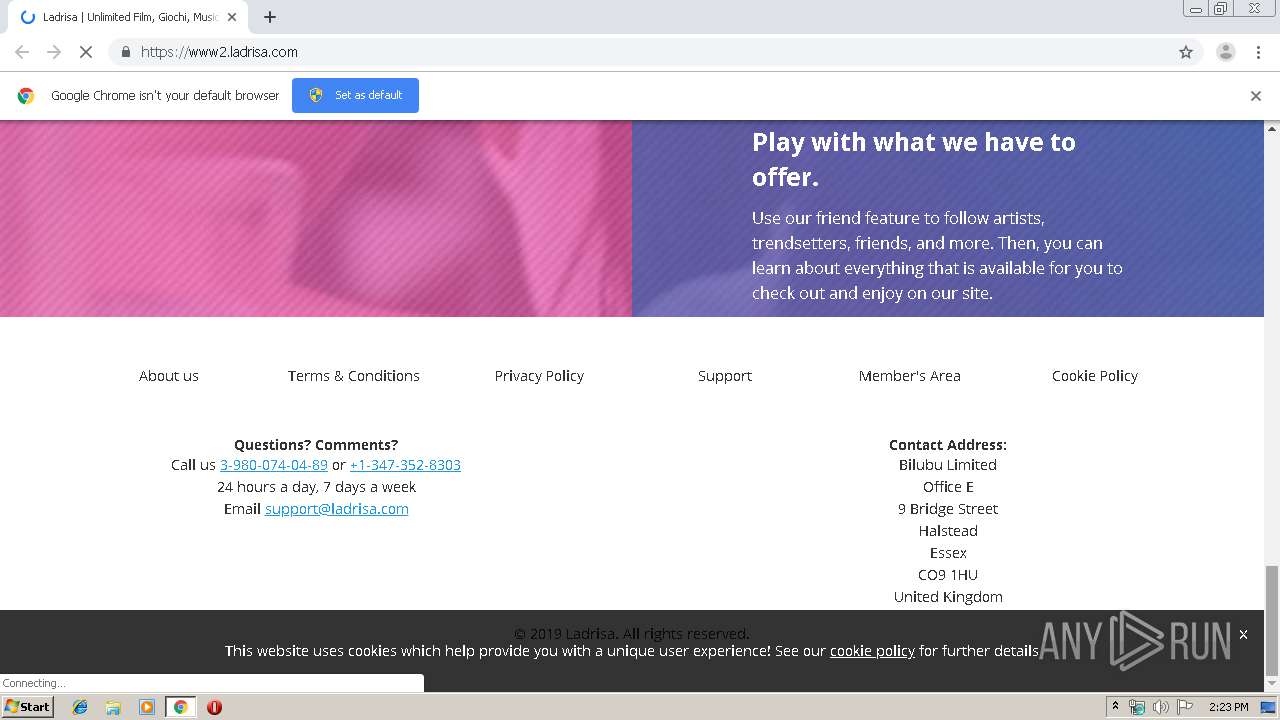Show hidden system tray icons
Screen dimensions: 1280x720
point(1115,707)
